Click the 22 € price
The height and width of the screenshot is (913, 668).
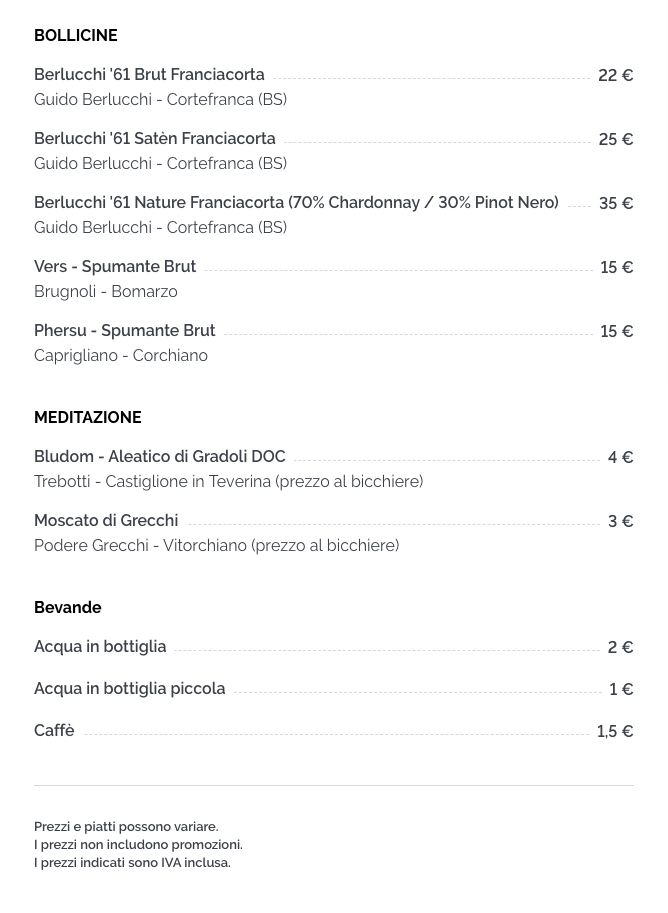click(616, 75)
